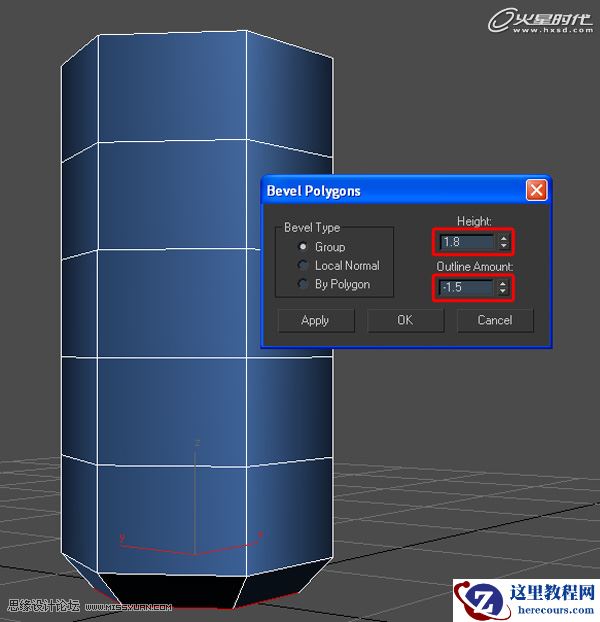Viewport: 600px width, 622px height.
Task: Raise Outline Amount using the up arrow
Action: point(503,284)
